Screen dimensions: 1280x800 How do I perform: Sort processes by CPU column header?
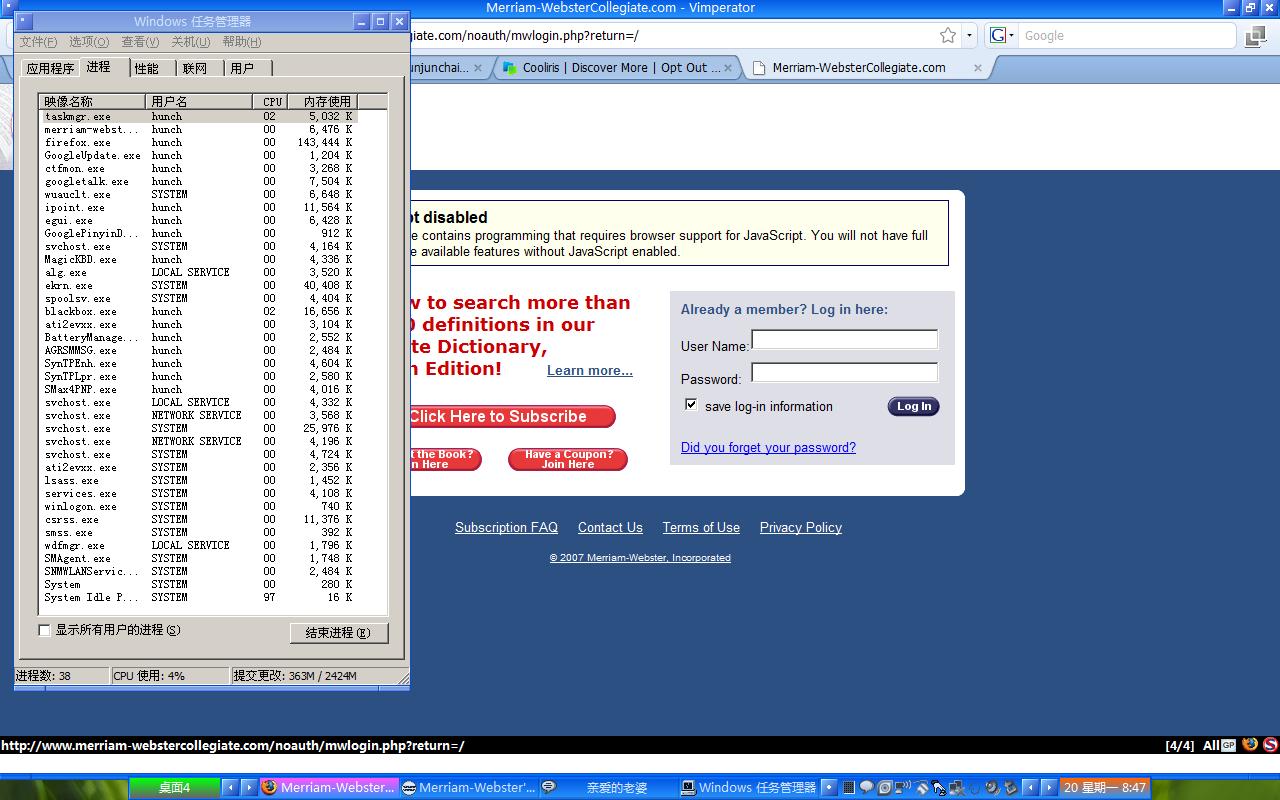tap(270, 101)
